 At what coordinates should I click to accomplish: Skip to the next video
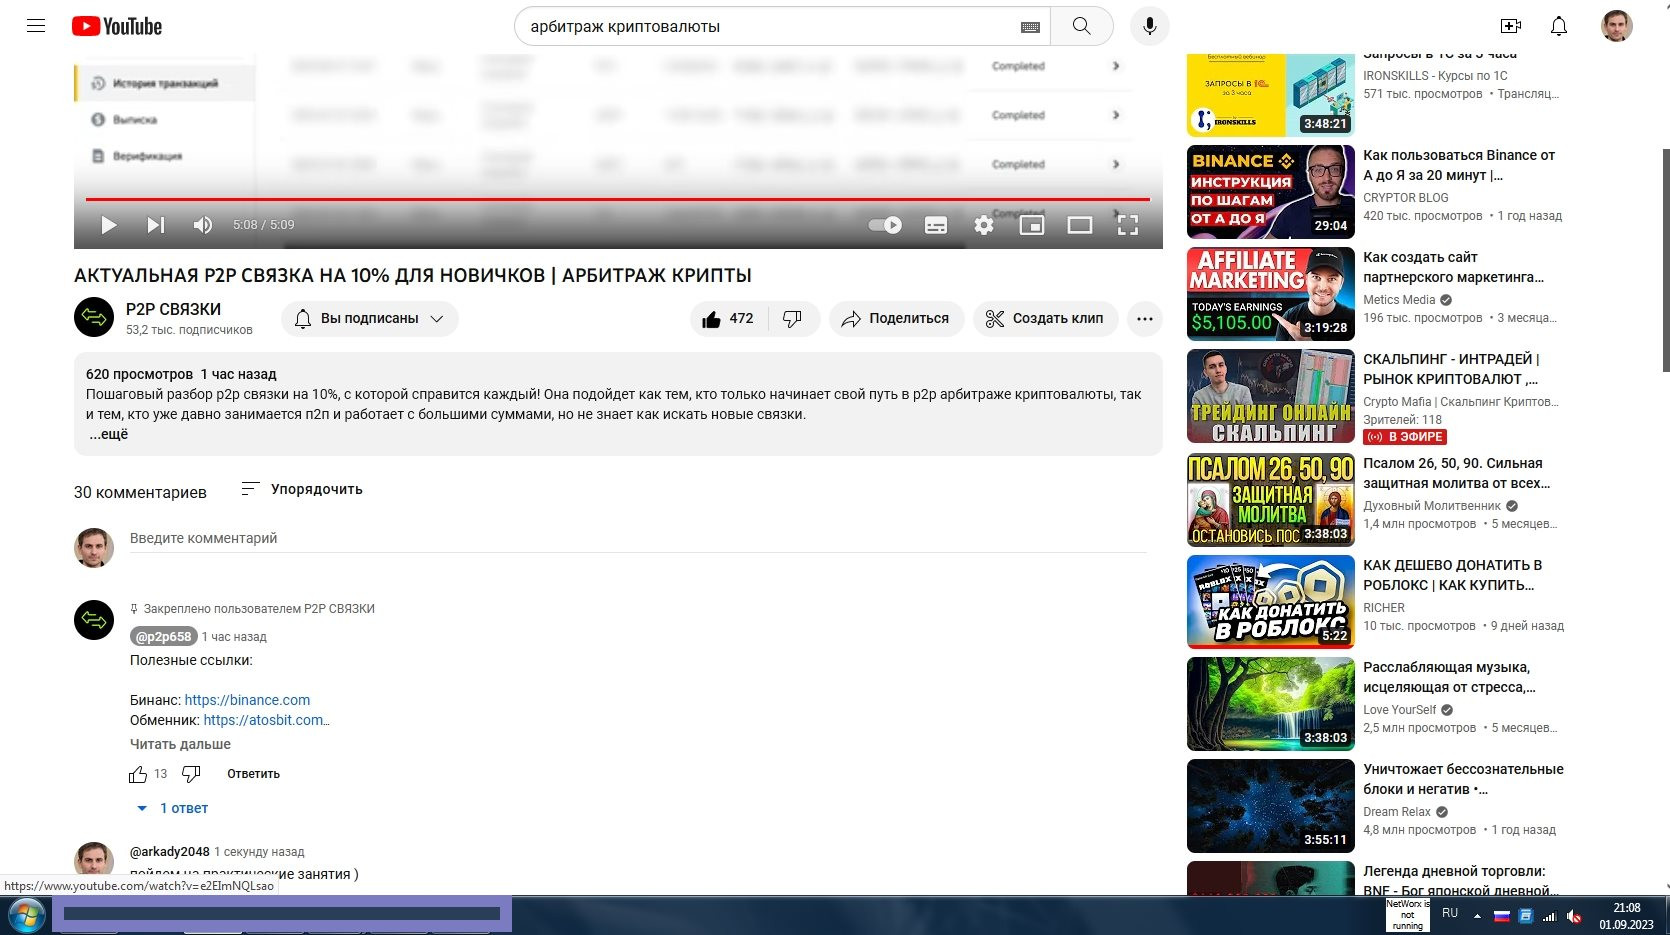(155, 225)
